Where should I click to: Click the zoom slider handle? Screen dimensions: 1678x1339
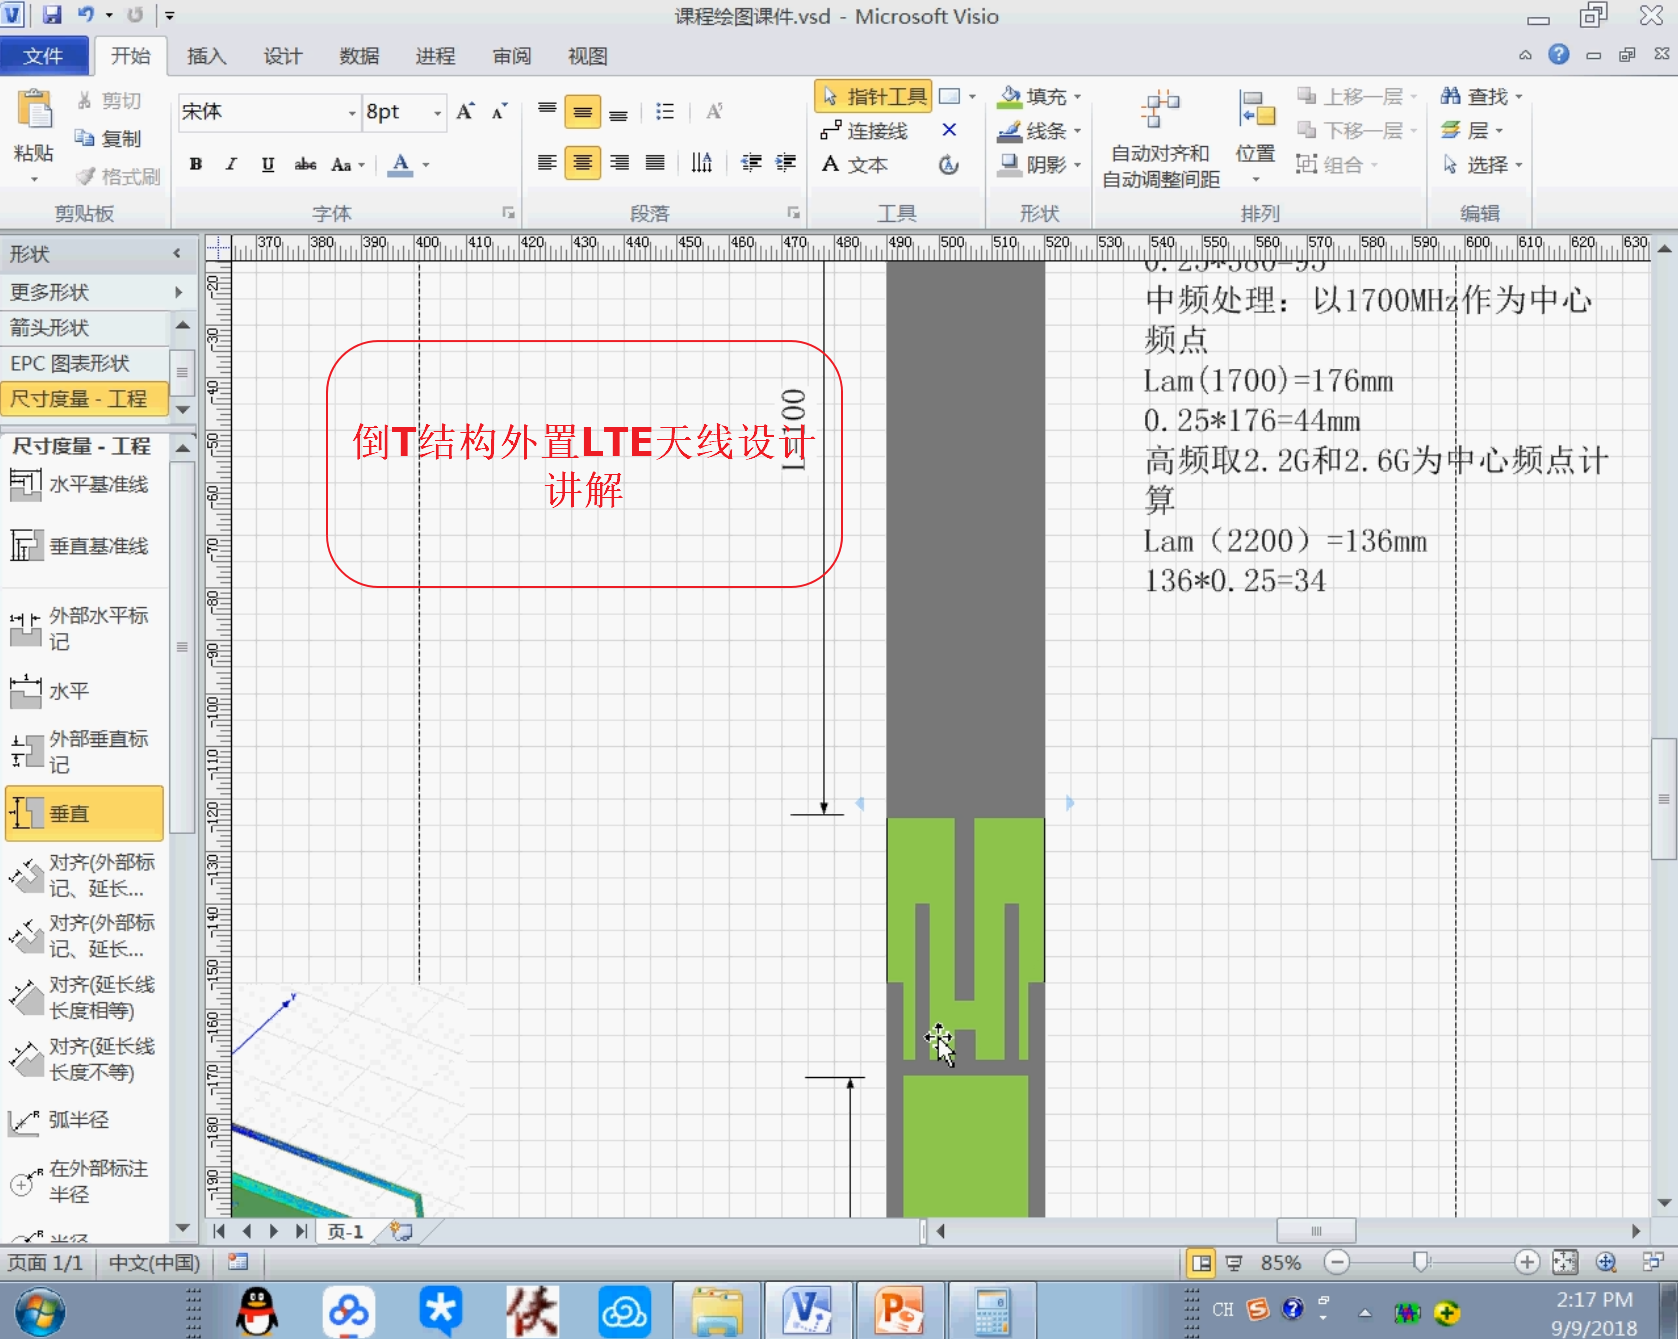pos(1420,1262)
